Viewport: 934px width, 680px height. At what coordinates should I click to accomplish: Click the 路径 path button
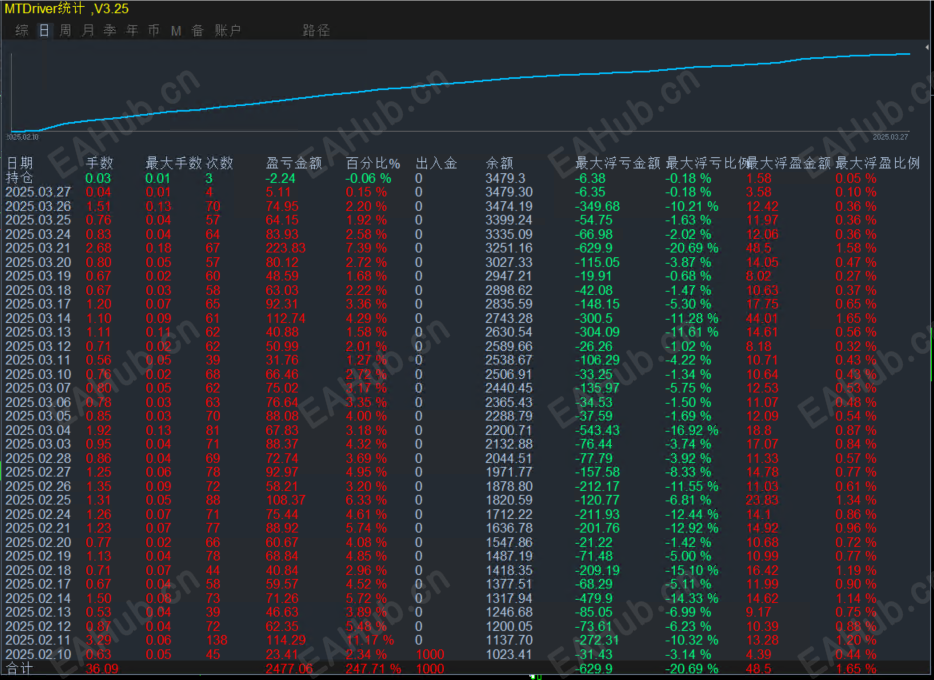(x=316, y=30)
